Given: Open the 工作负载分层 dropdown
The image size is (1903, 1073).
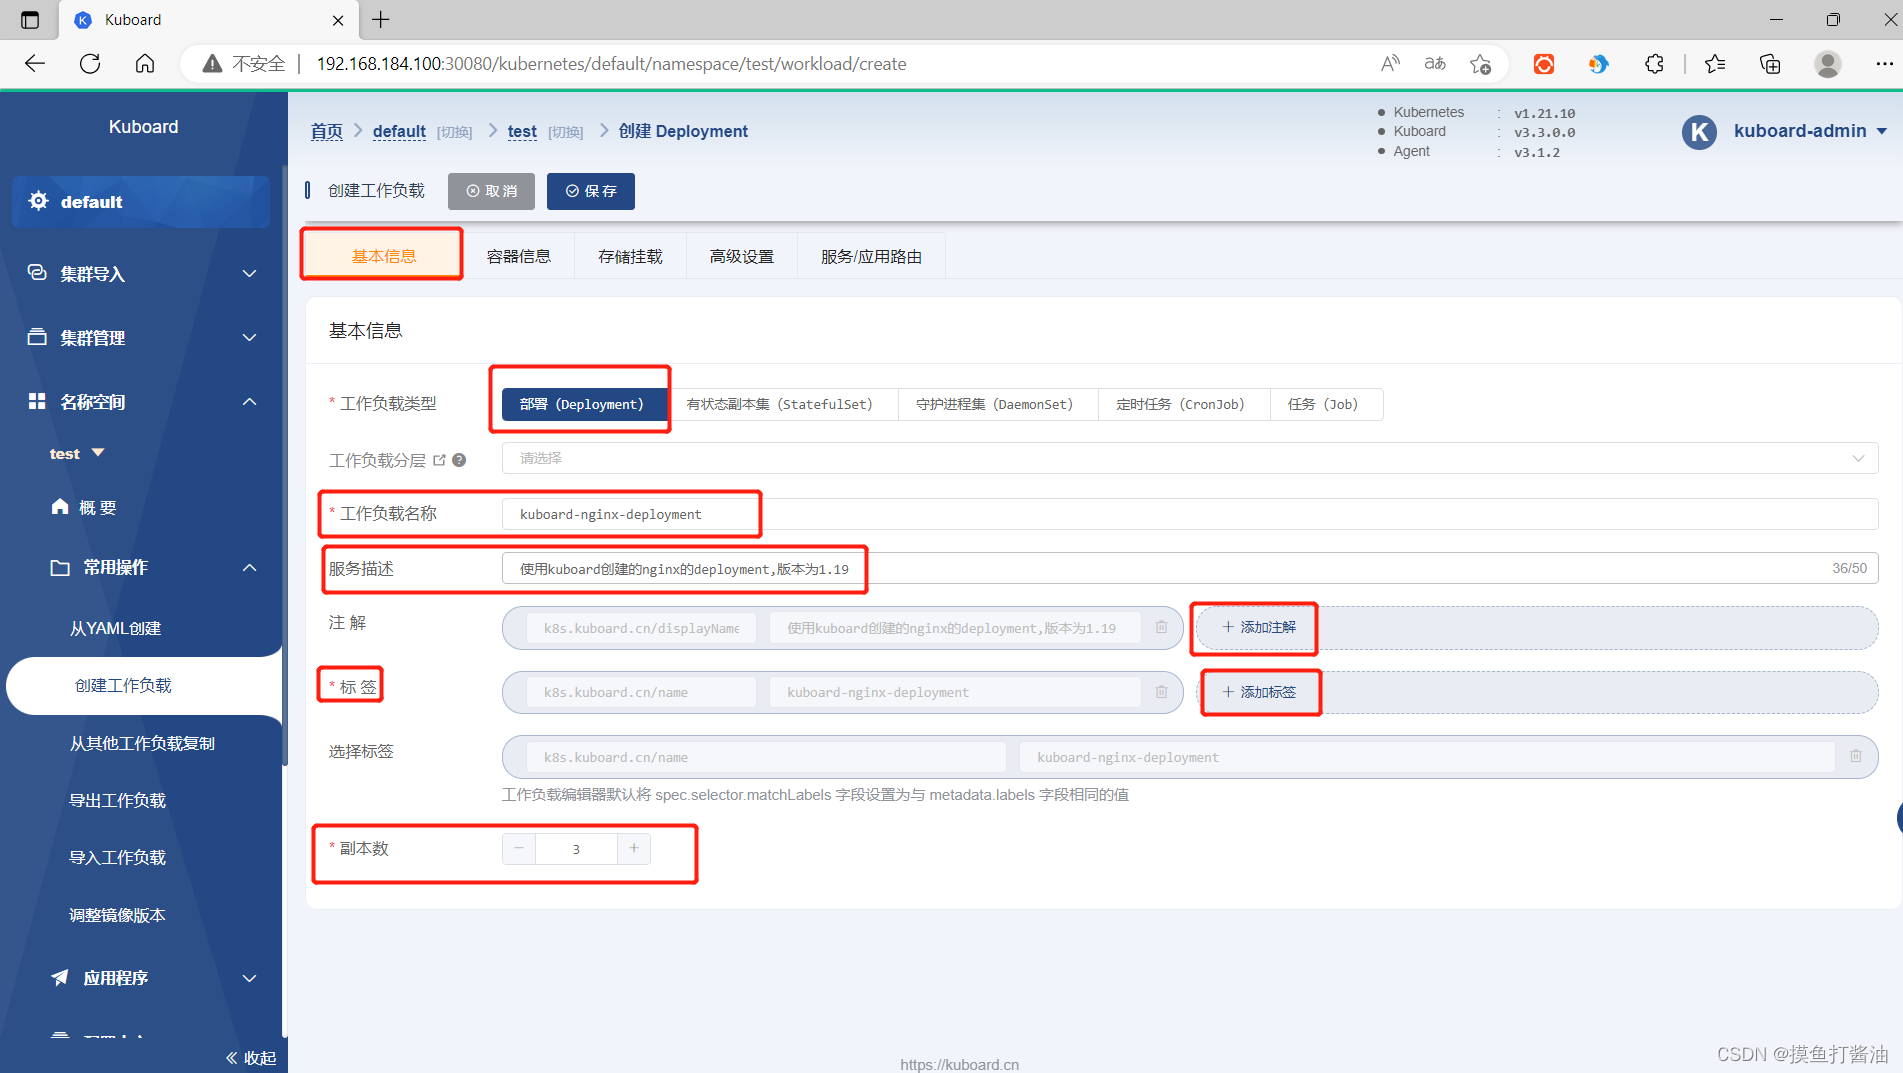Looking at the screenshot, I should 1190,458.
